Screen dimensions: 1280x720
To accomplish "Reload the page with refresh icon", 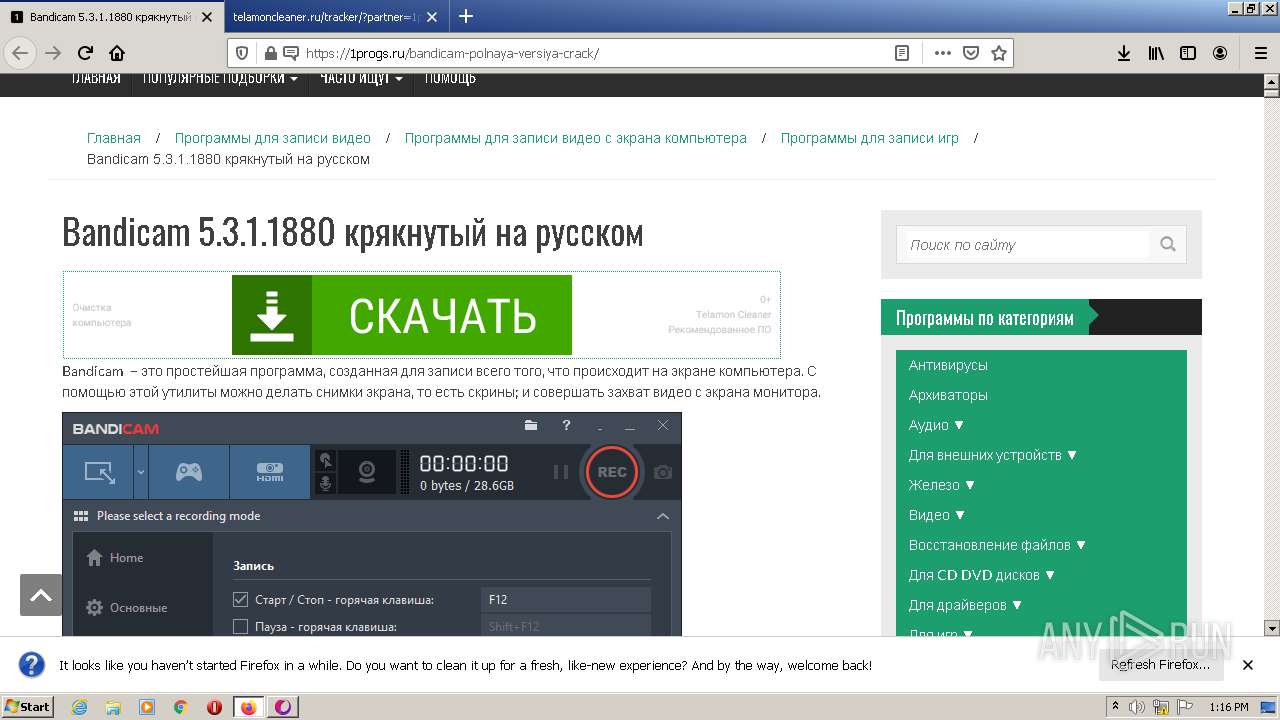I will pyautogui.click(x=85, y=53).
